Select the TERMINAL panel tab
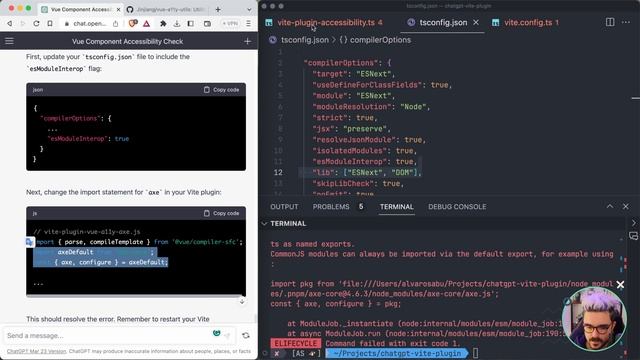Image resolution: width=640 pixels, height=360 pixels. (x=397, y=207)
